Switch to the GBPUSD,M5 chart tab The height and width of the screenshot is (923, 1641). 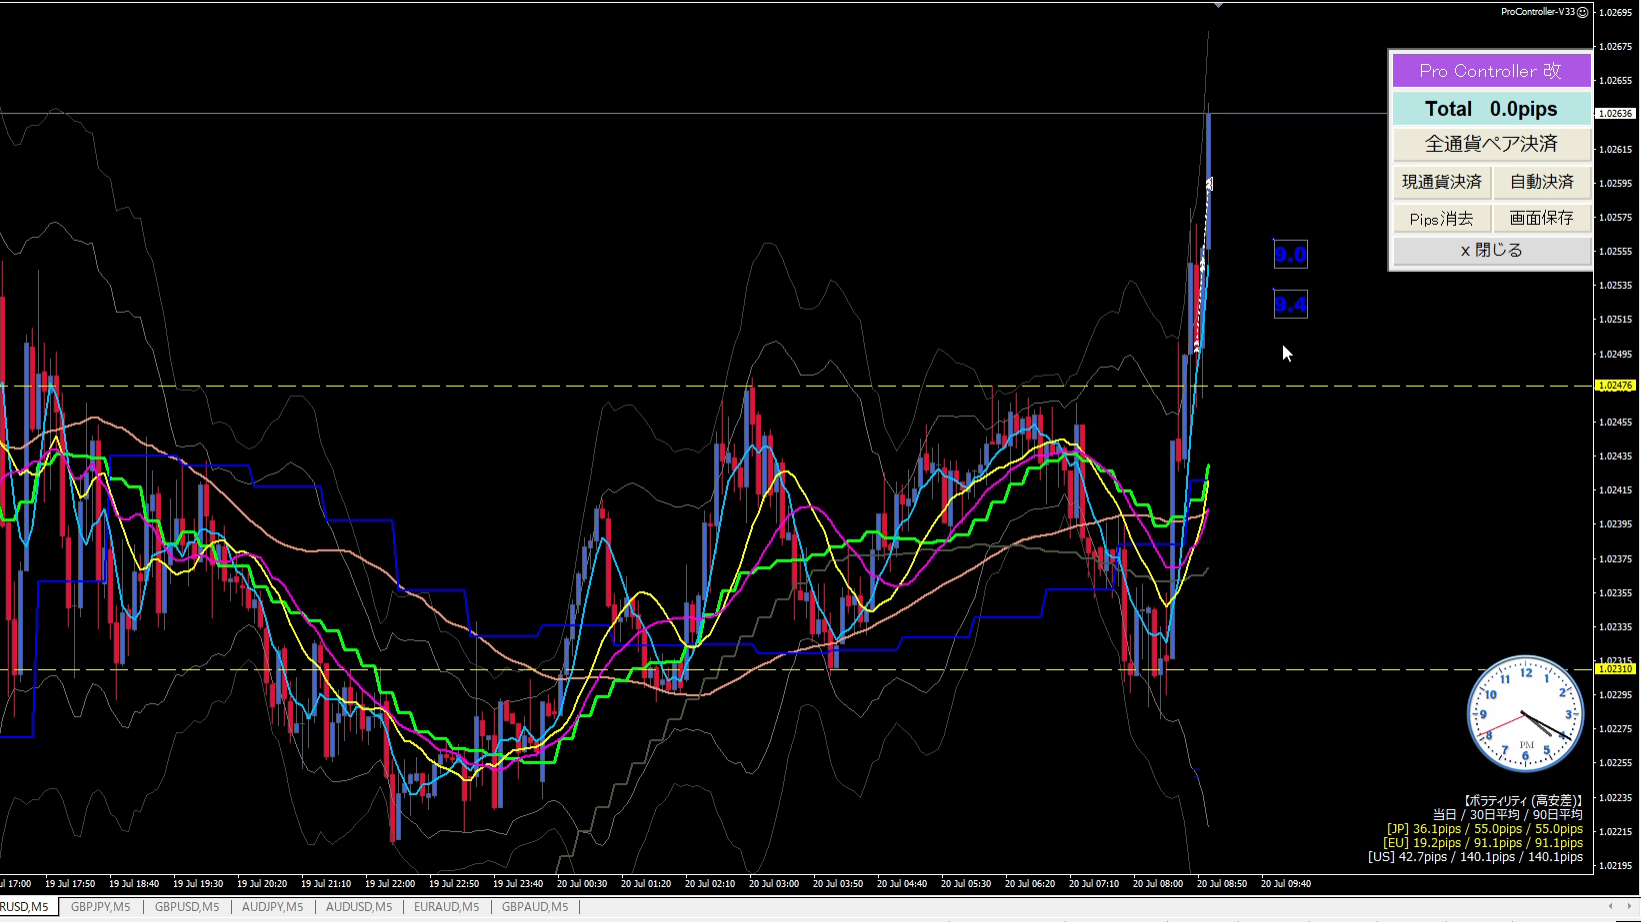point(187,907)
